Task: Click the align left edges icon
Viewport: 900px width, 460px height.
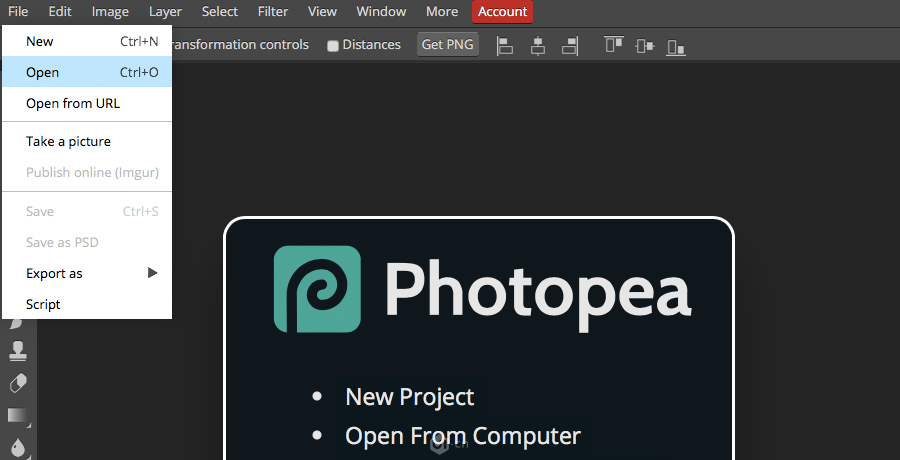Action: pos(505,45)
